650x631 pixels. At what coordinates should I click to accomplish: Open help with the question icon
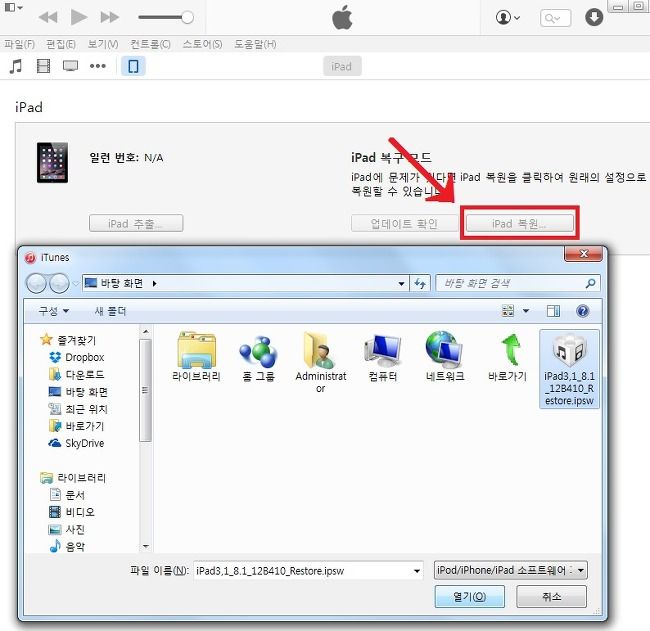[582, 311]
